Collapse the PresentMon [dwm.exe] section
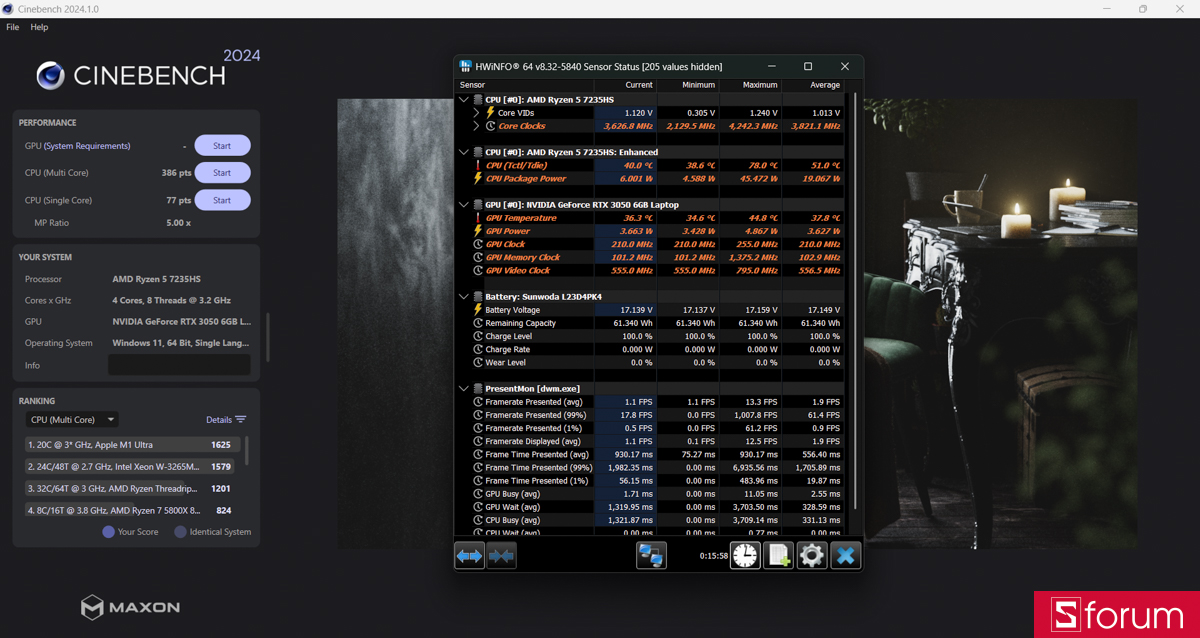This screenshot has width=1200, height=638. click(x=464, y=388)
